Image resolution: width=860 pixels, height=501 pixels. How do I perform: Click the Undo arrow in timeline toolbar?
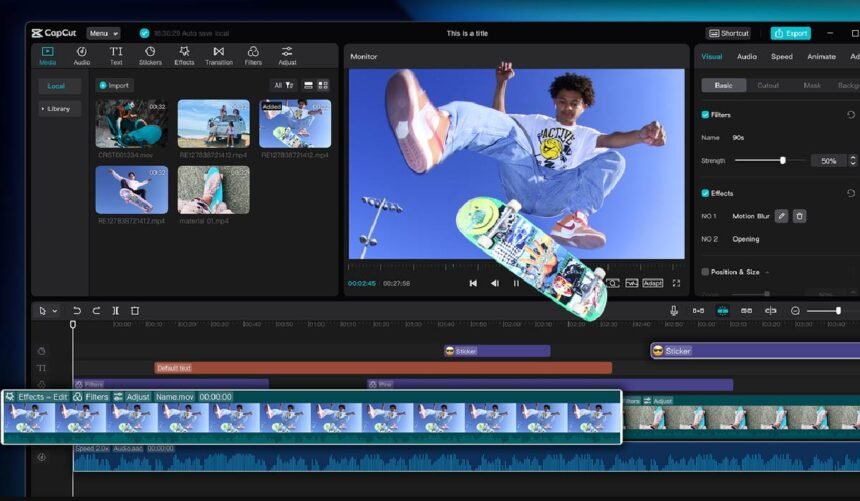tap(77, 311)
